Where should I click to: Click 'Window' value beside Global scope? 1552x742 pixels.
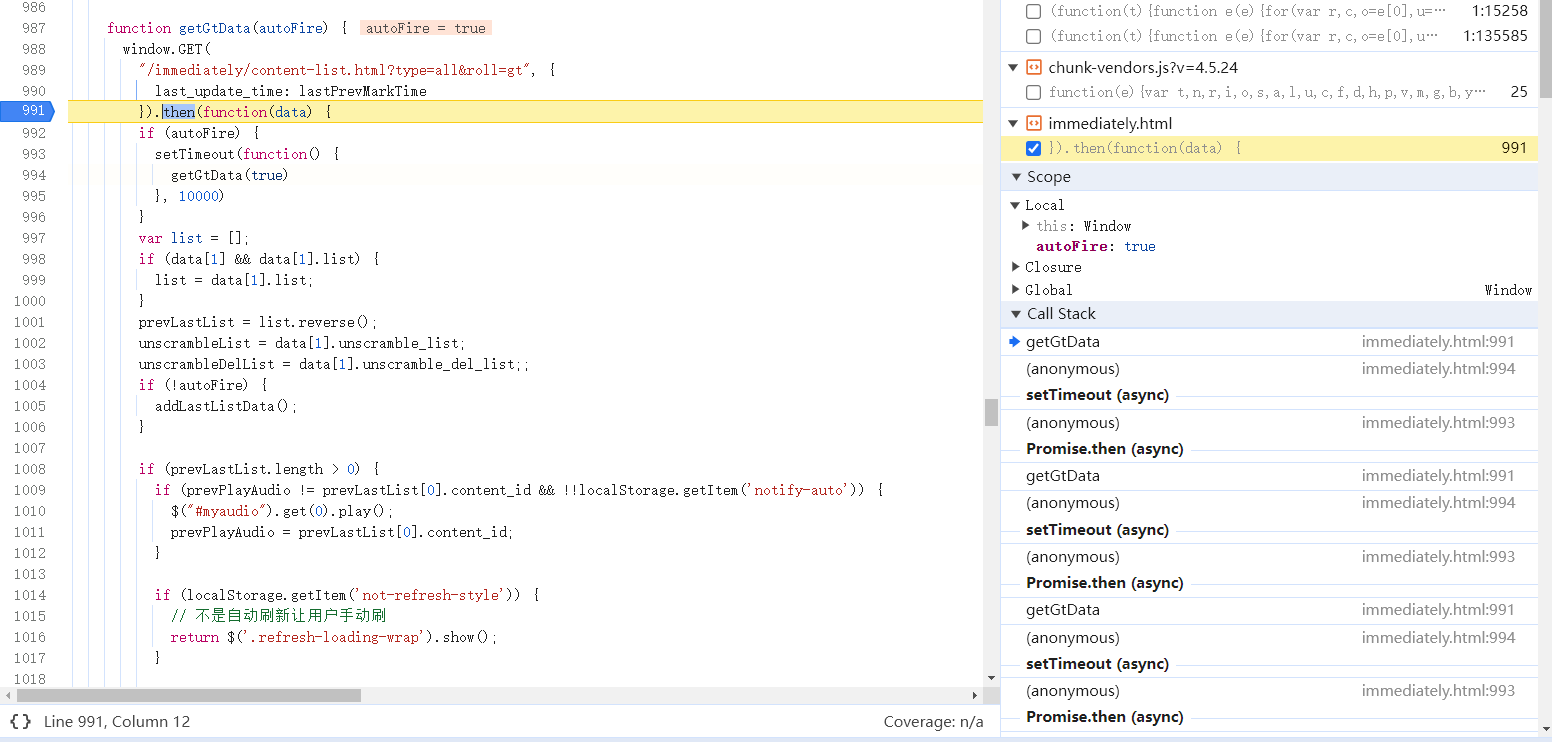point(1508,290)
